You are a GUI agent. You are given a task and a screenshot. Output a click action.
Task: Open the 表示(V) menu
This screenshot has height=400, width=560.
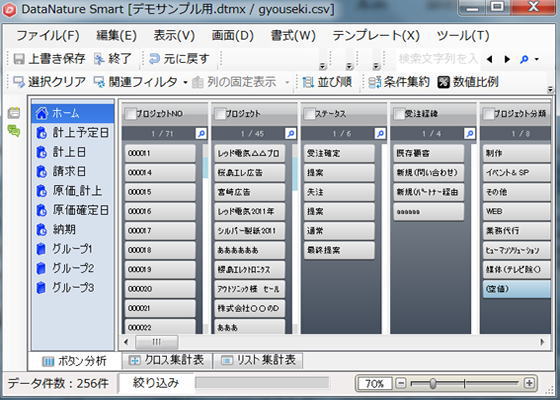tap(174, 36)
